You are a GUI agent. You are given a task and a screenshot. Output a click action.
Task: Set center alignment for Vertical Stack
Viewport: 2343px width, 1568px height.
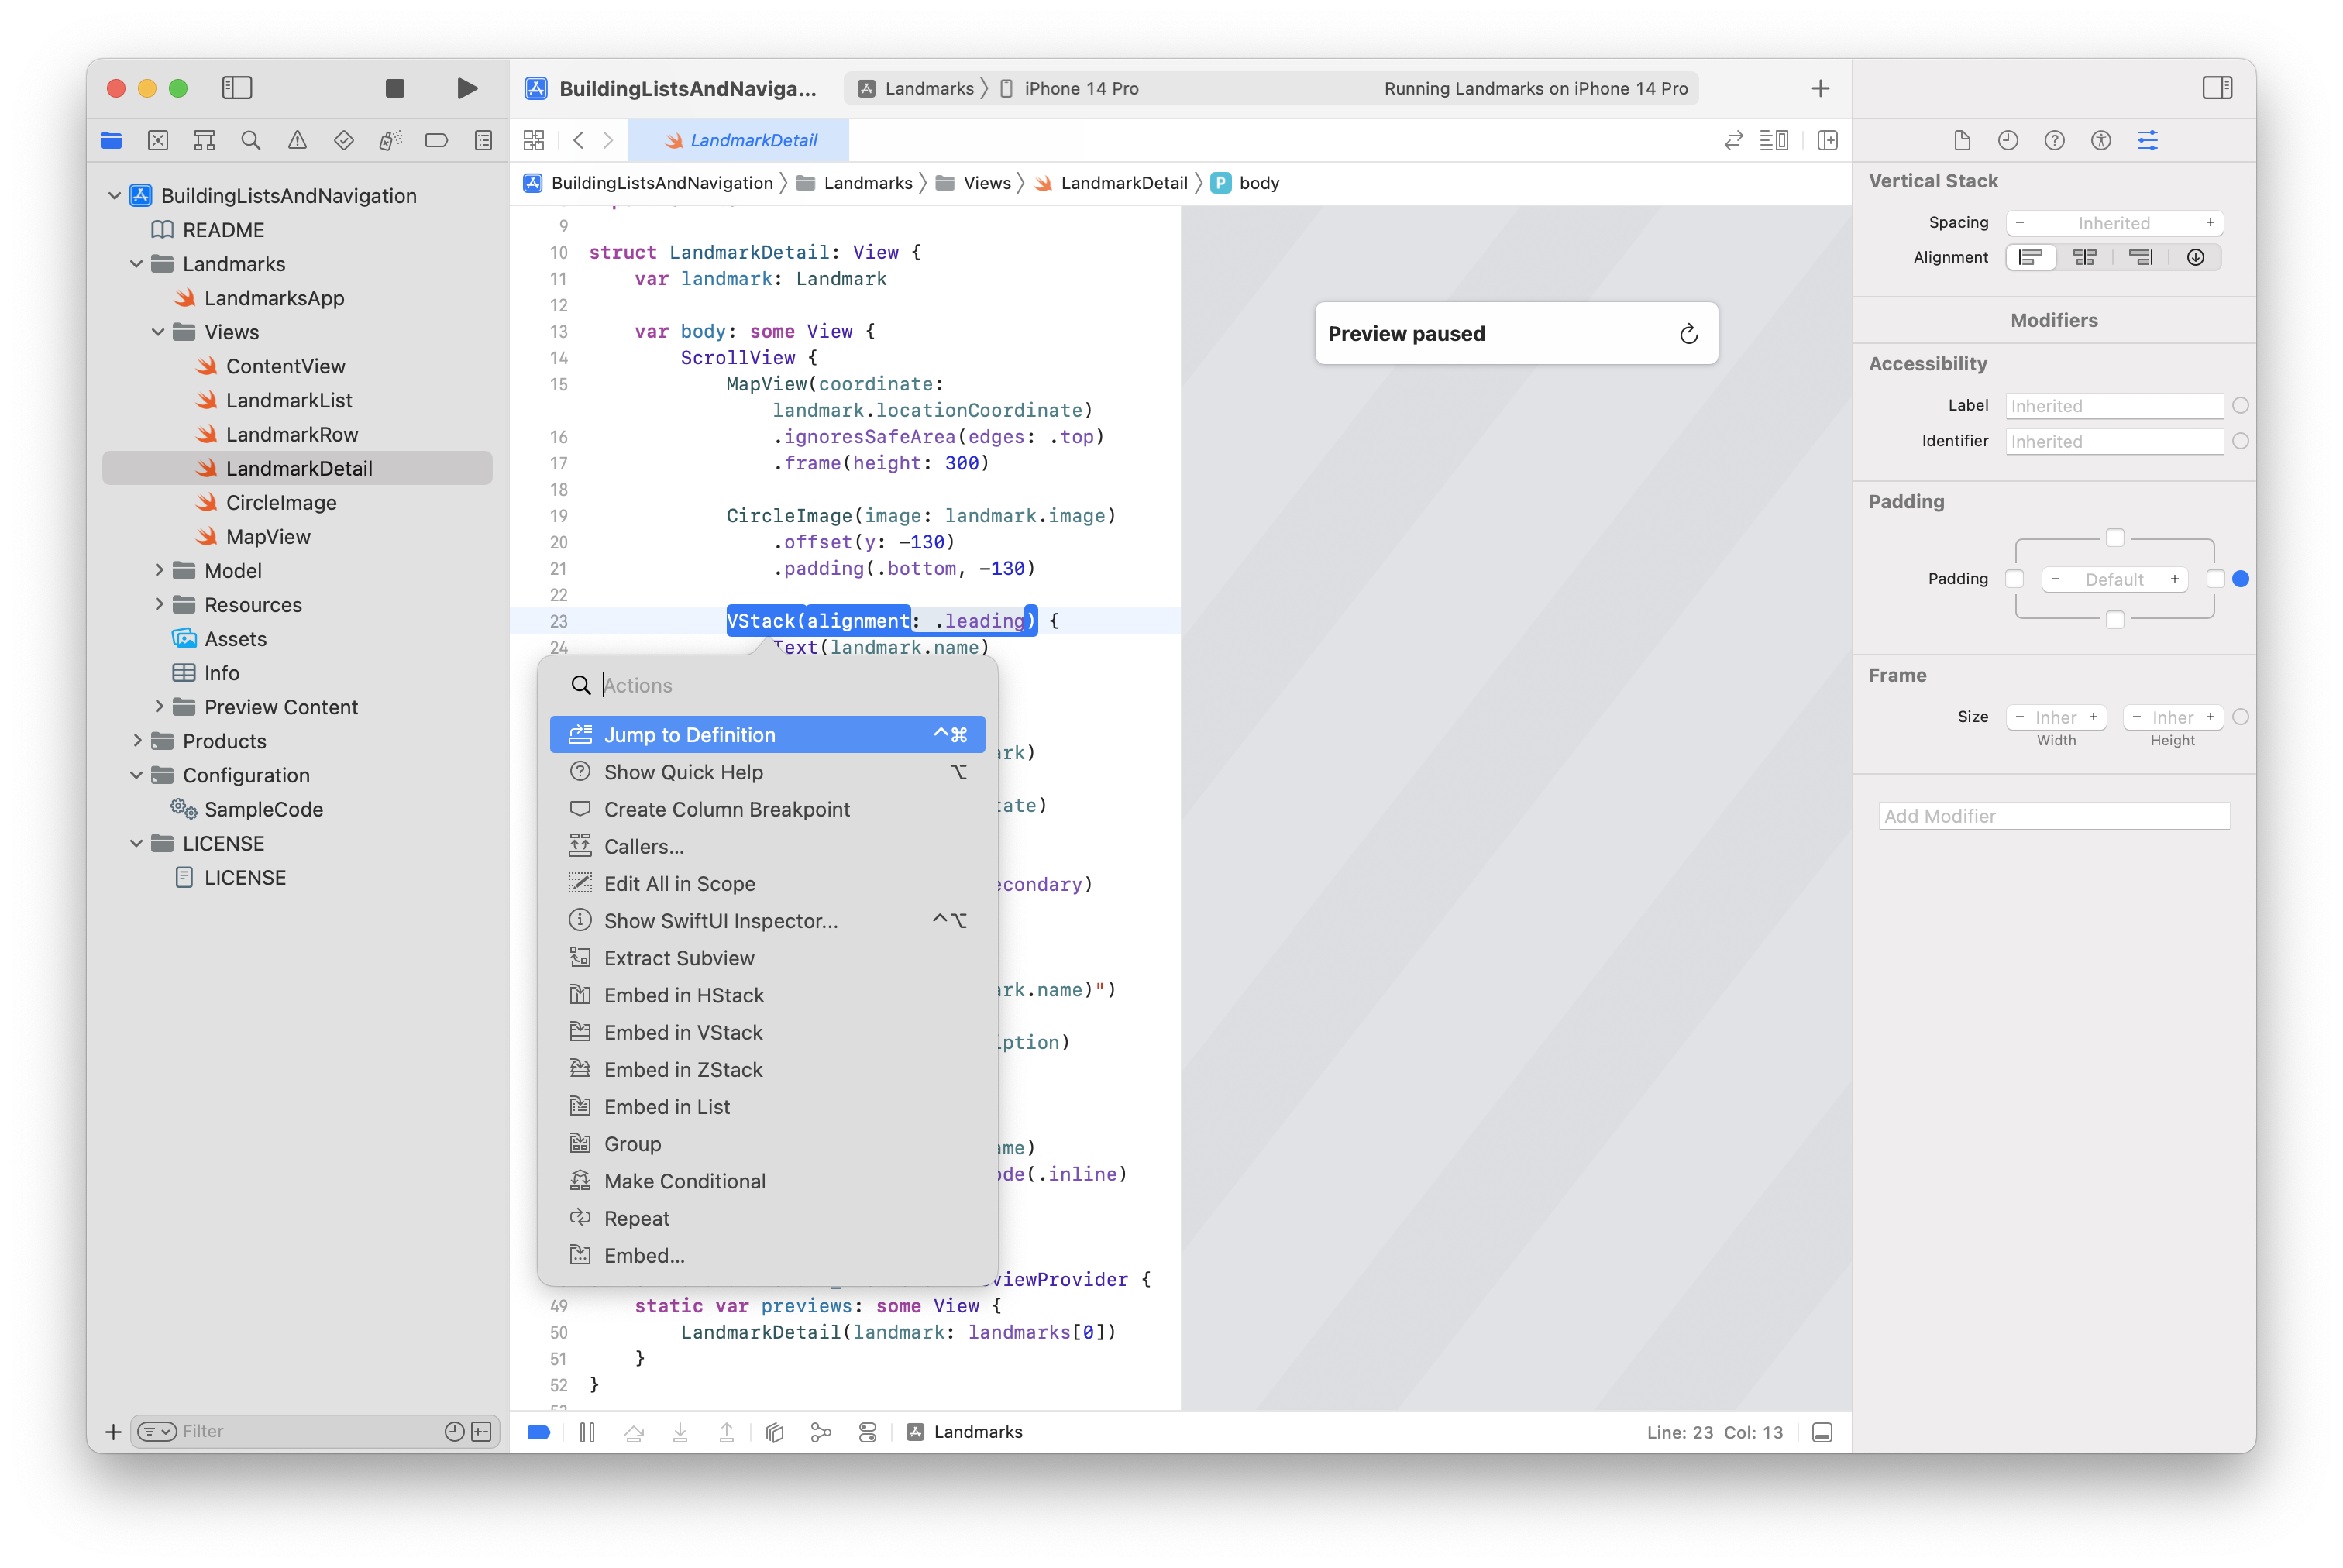[x=2084, y=257]
